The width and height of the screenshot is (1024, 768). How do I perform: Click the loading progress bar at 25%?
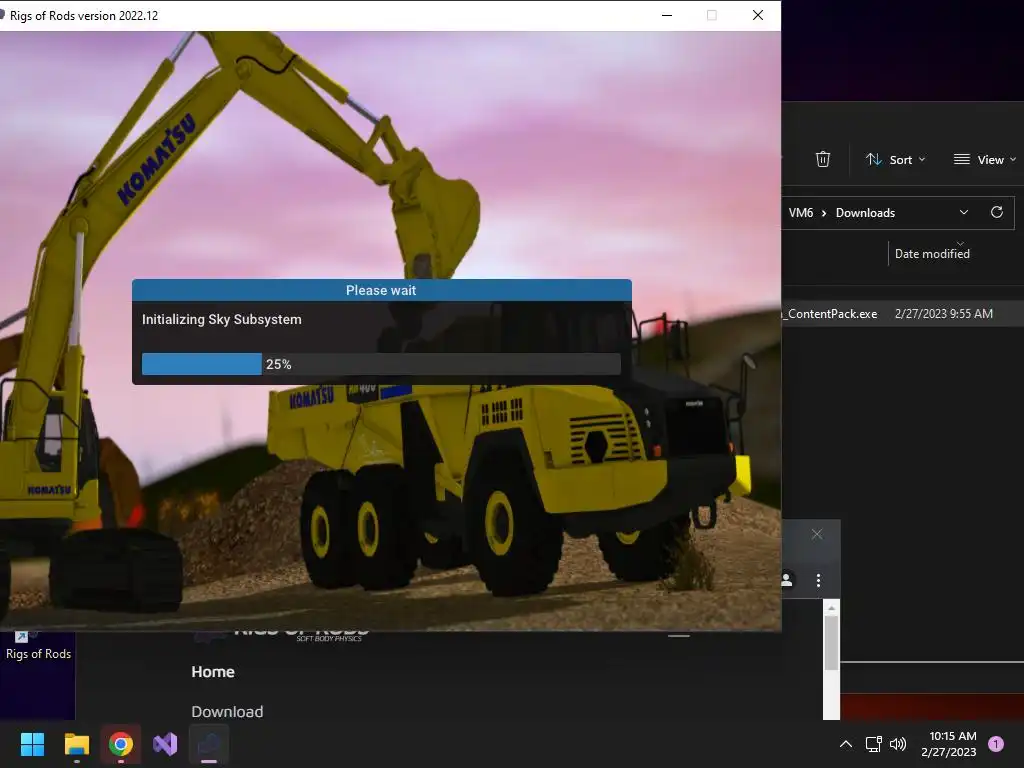click(x=381, y=364)
